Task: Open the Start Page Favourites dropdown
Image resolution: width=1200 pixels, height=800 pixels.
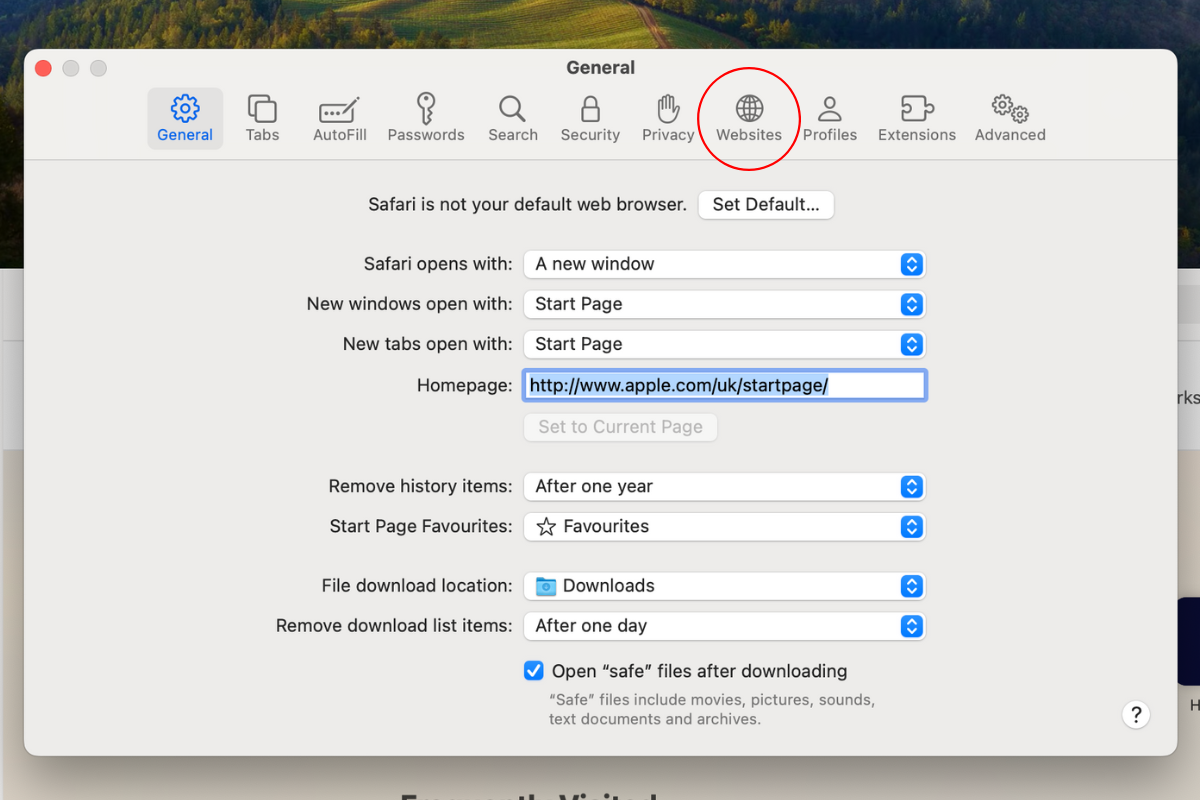Action: tap(724, 526)
